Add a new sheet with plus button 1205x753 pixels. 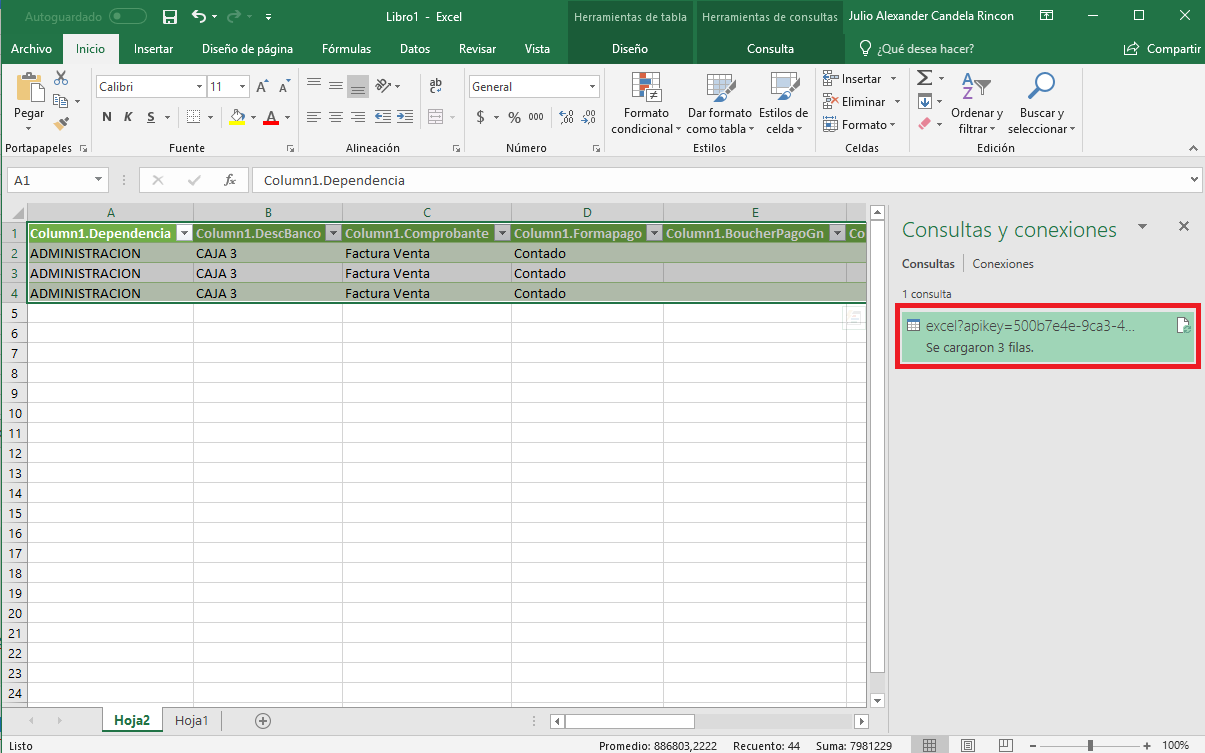pos(263,720)
